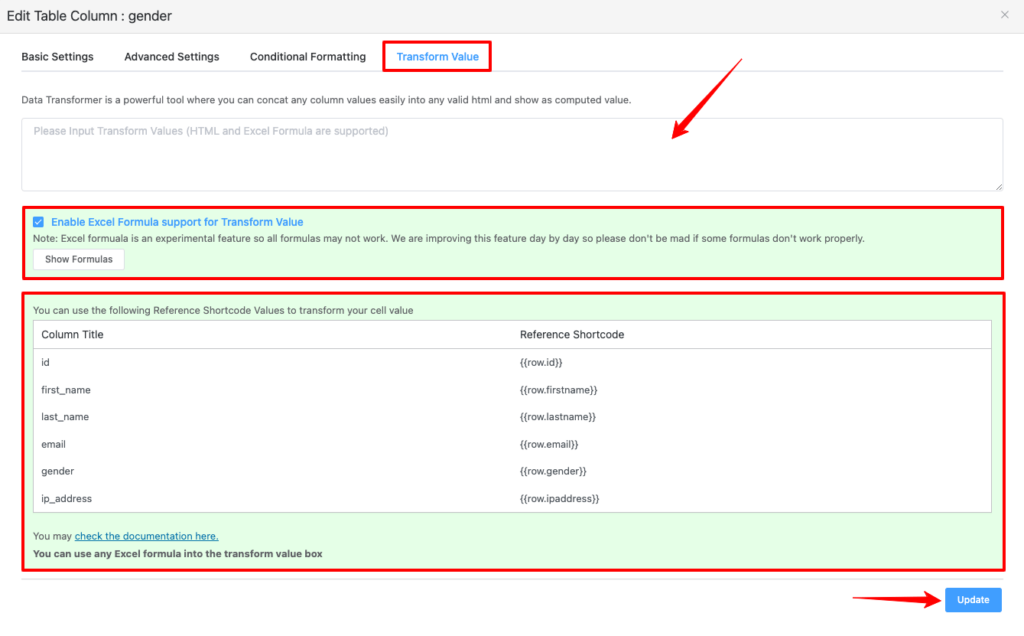Image resolution: width=1024 pixels, height=636 pixels.
Task: Click the Enable Excel Formula support label
Action: pos(177,222)
